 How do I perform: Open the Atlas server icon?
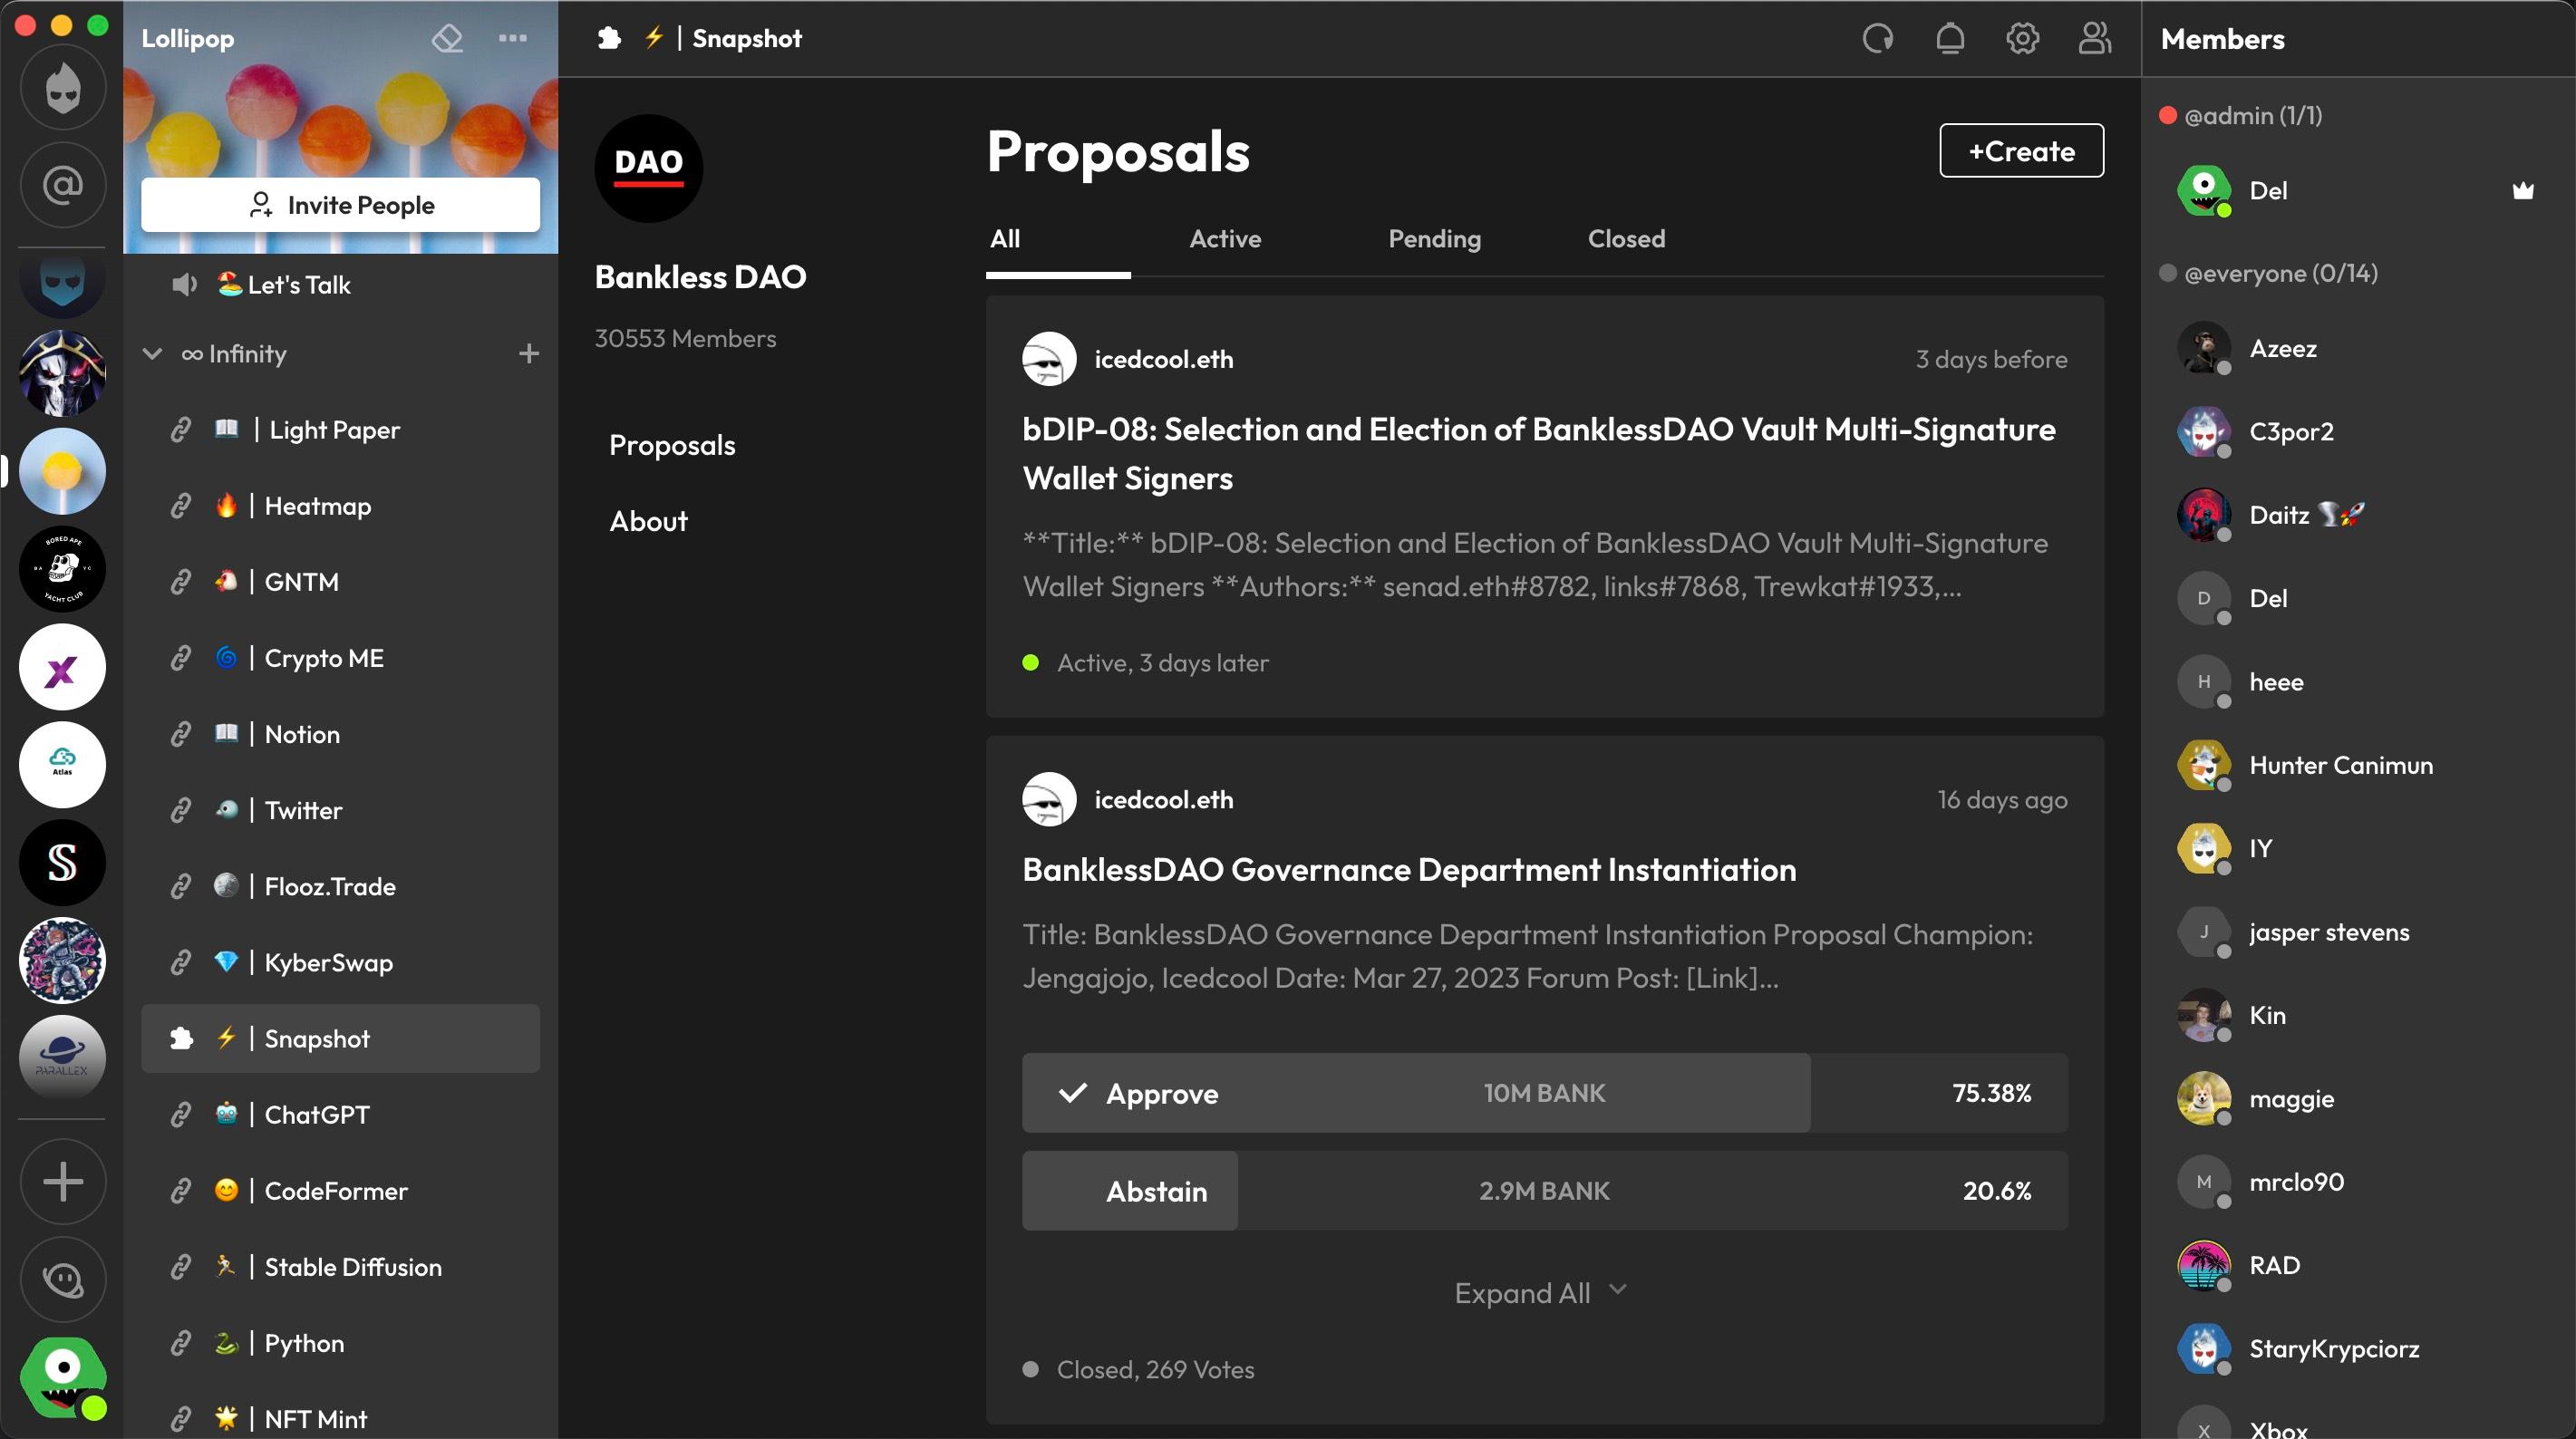click(63, 765)
